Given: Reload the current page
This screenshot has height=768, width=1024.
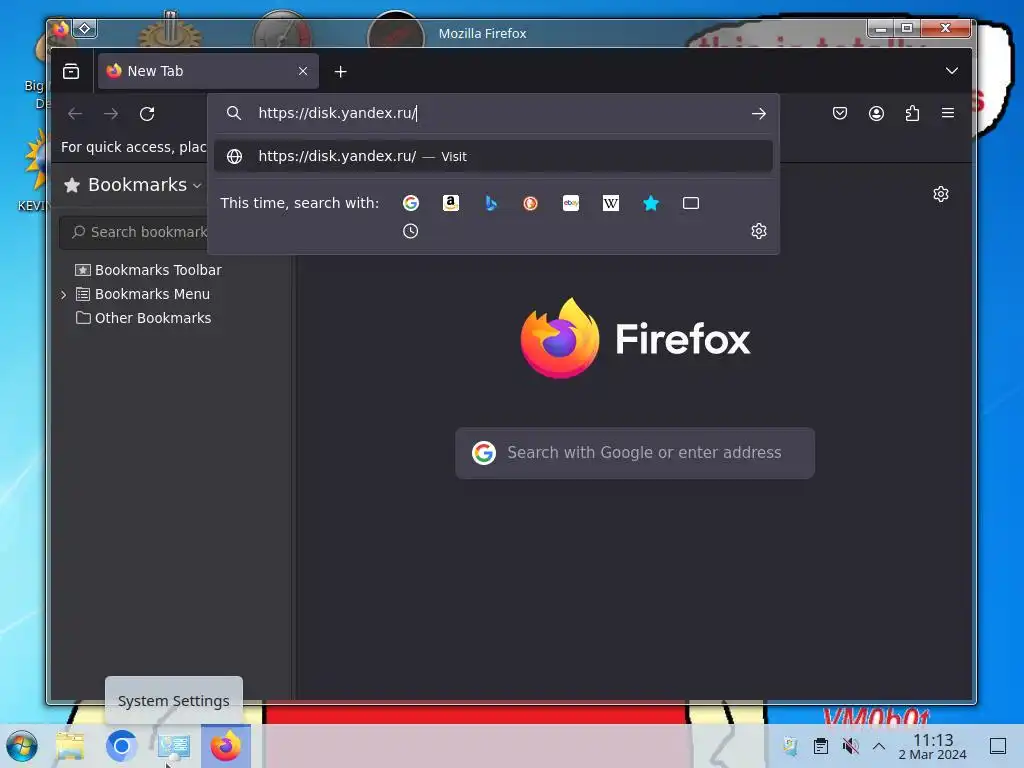Looking at the screenshot, I should (x=147, y=114).
